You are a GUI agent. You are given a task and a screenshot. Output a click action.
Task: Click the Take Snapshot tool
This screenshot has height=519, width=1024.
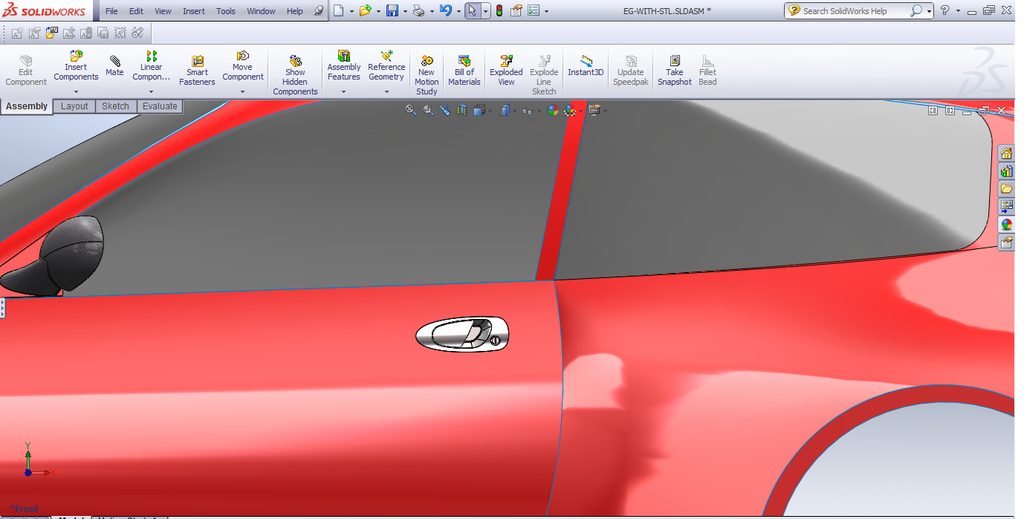click(674, 70)
